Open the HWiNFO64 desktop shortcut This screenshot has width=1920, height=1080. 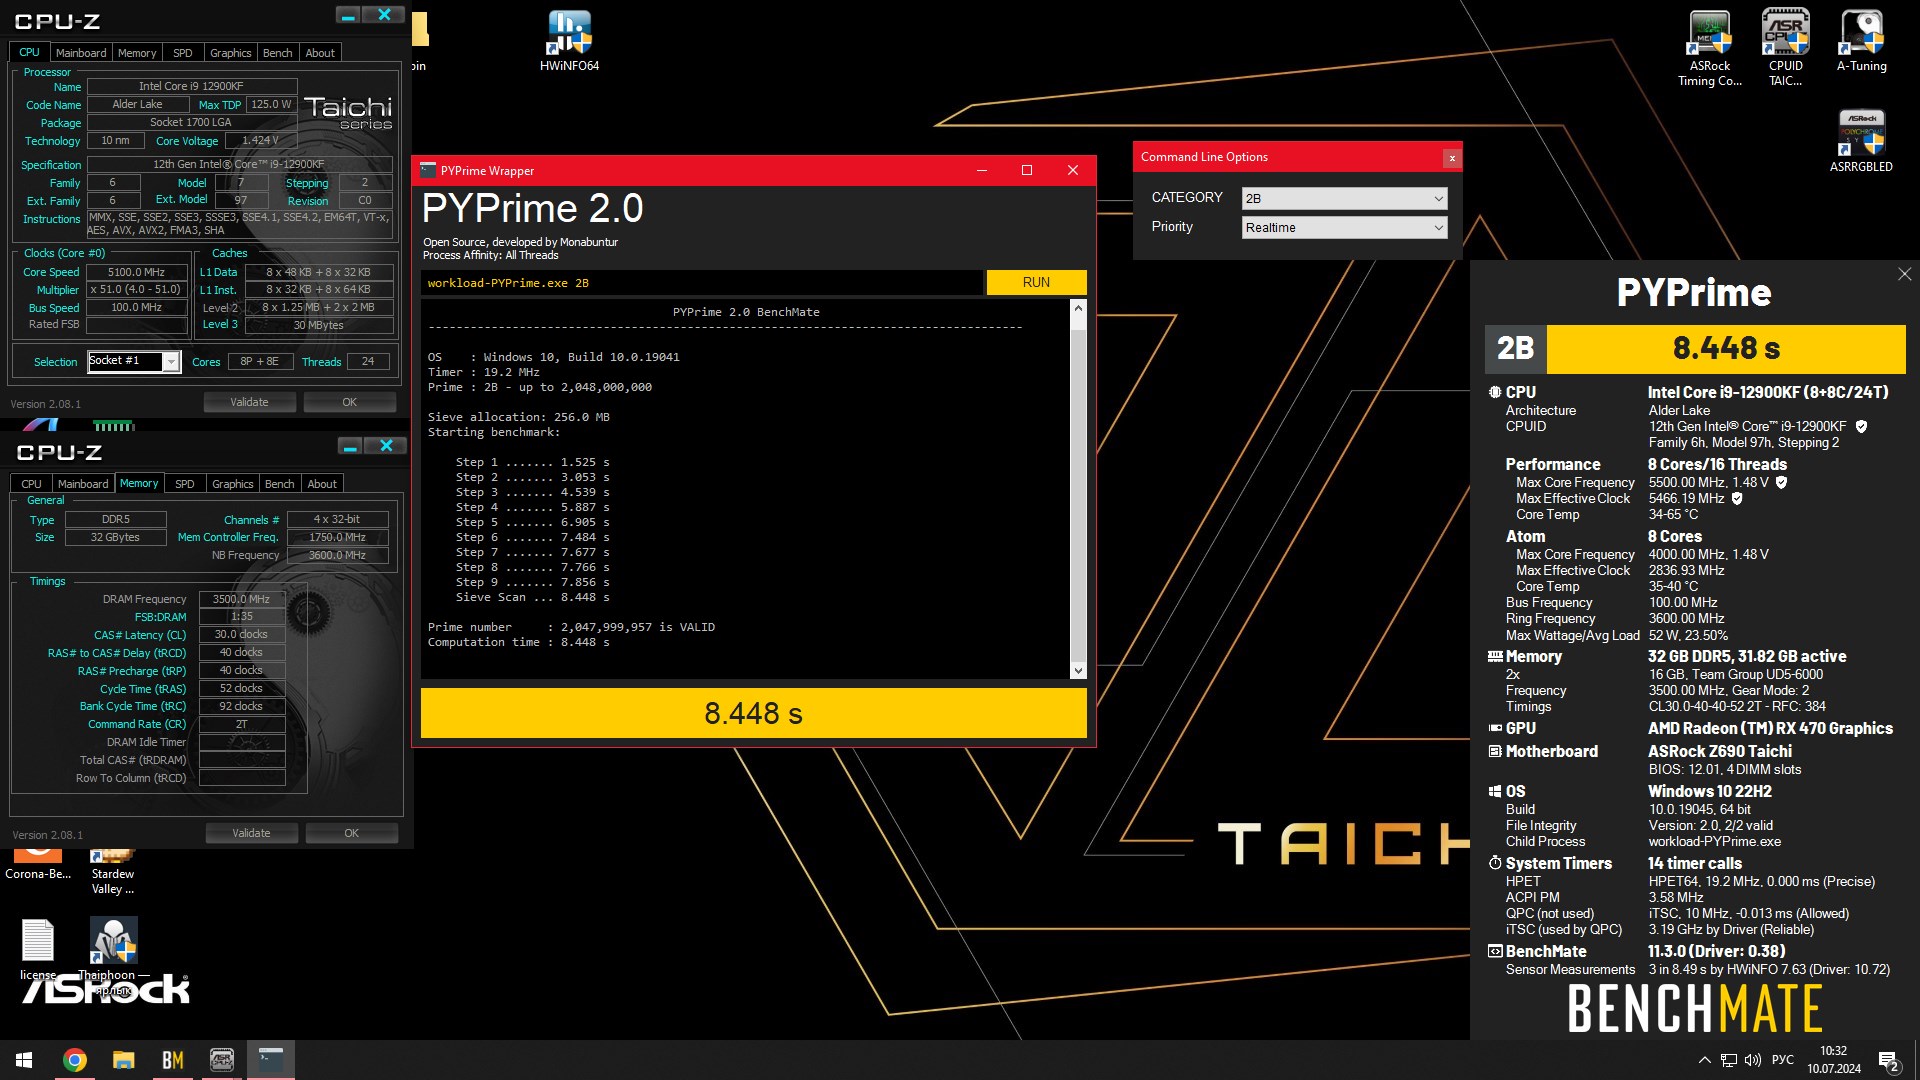tap(569, 40)
